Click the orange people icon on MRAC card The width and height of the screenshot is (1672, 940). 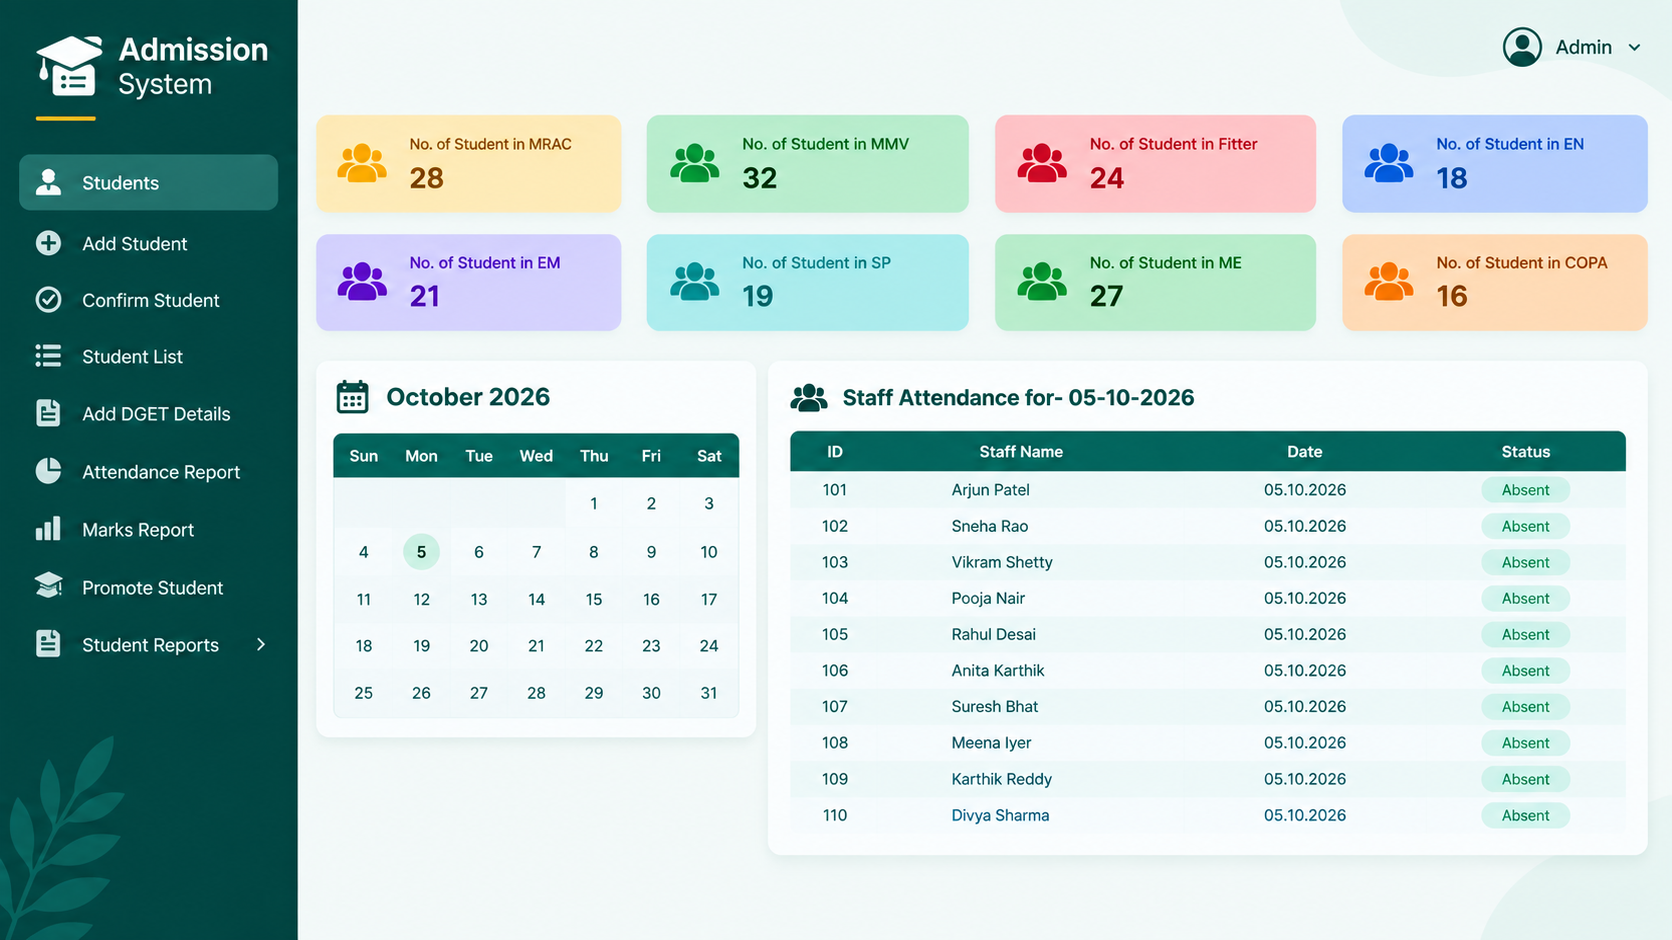[x=362, y=163]
